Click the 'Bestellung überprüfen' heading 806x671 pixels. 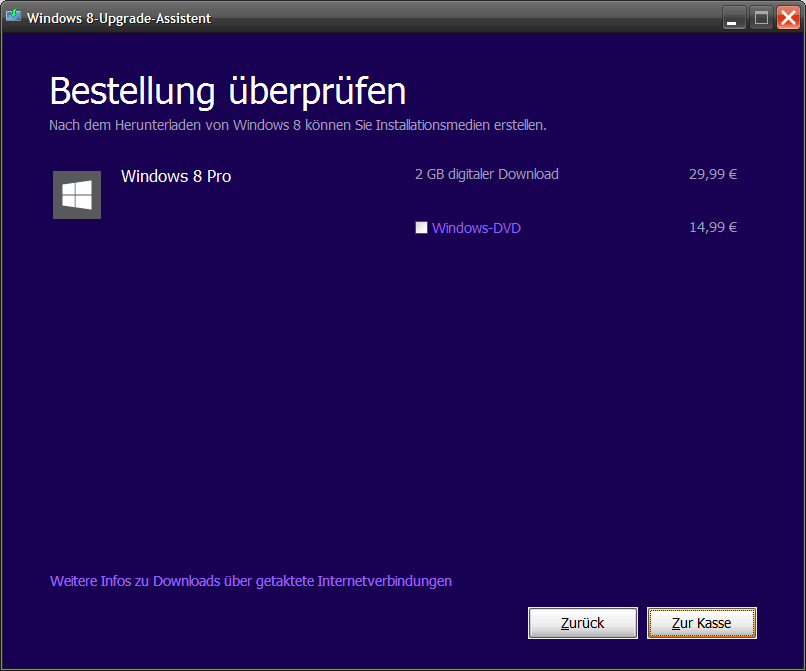[x=228, y=92]
